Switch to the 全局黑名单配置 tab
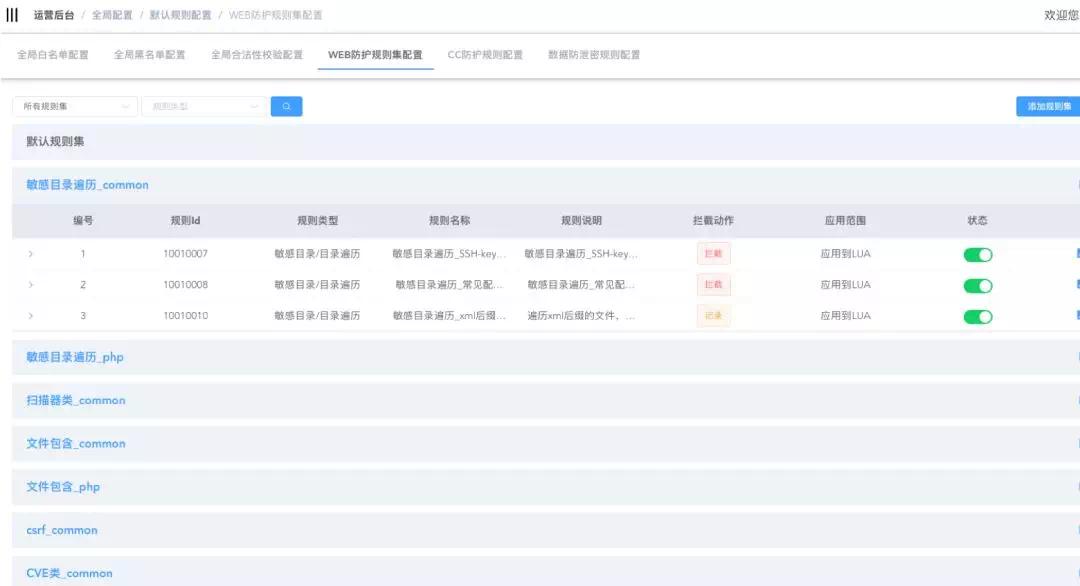Image resolution: width=1080 pixels, height=586 pixels. point(149,55)
